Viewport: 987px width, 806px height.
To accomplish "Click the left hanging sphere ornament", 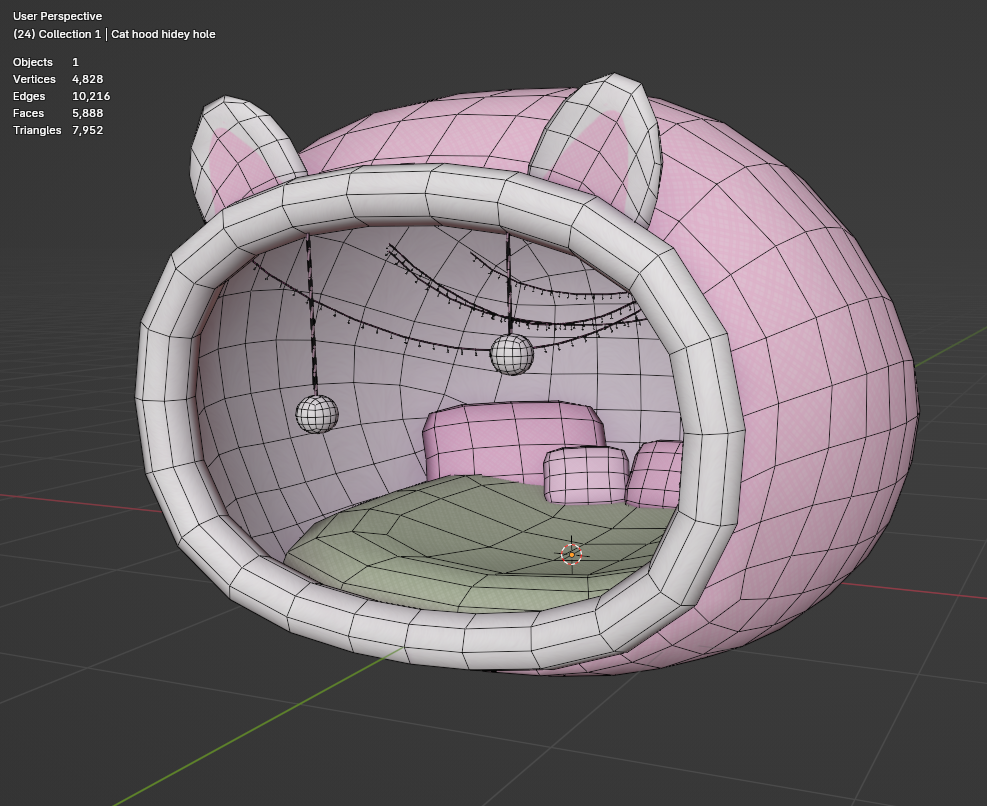I will tap(317, 413).
